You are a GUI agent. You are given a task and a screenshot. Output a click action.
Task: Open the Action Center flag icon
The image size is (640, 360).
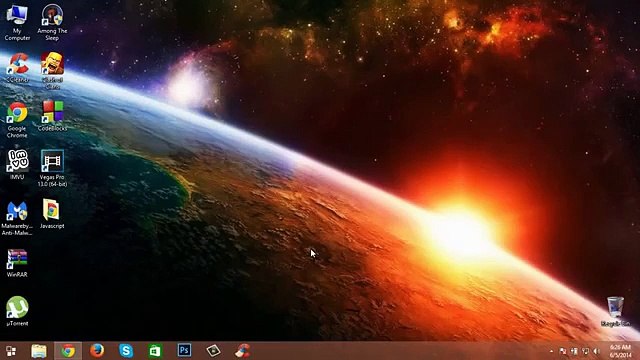[562, 351]
